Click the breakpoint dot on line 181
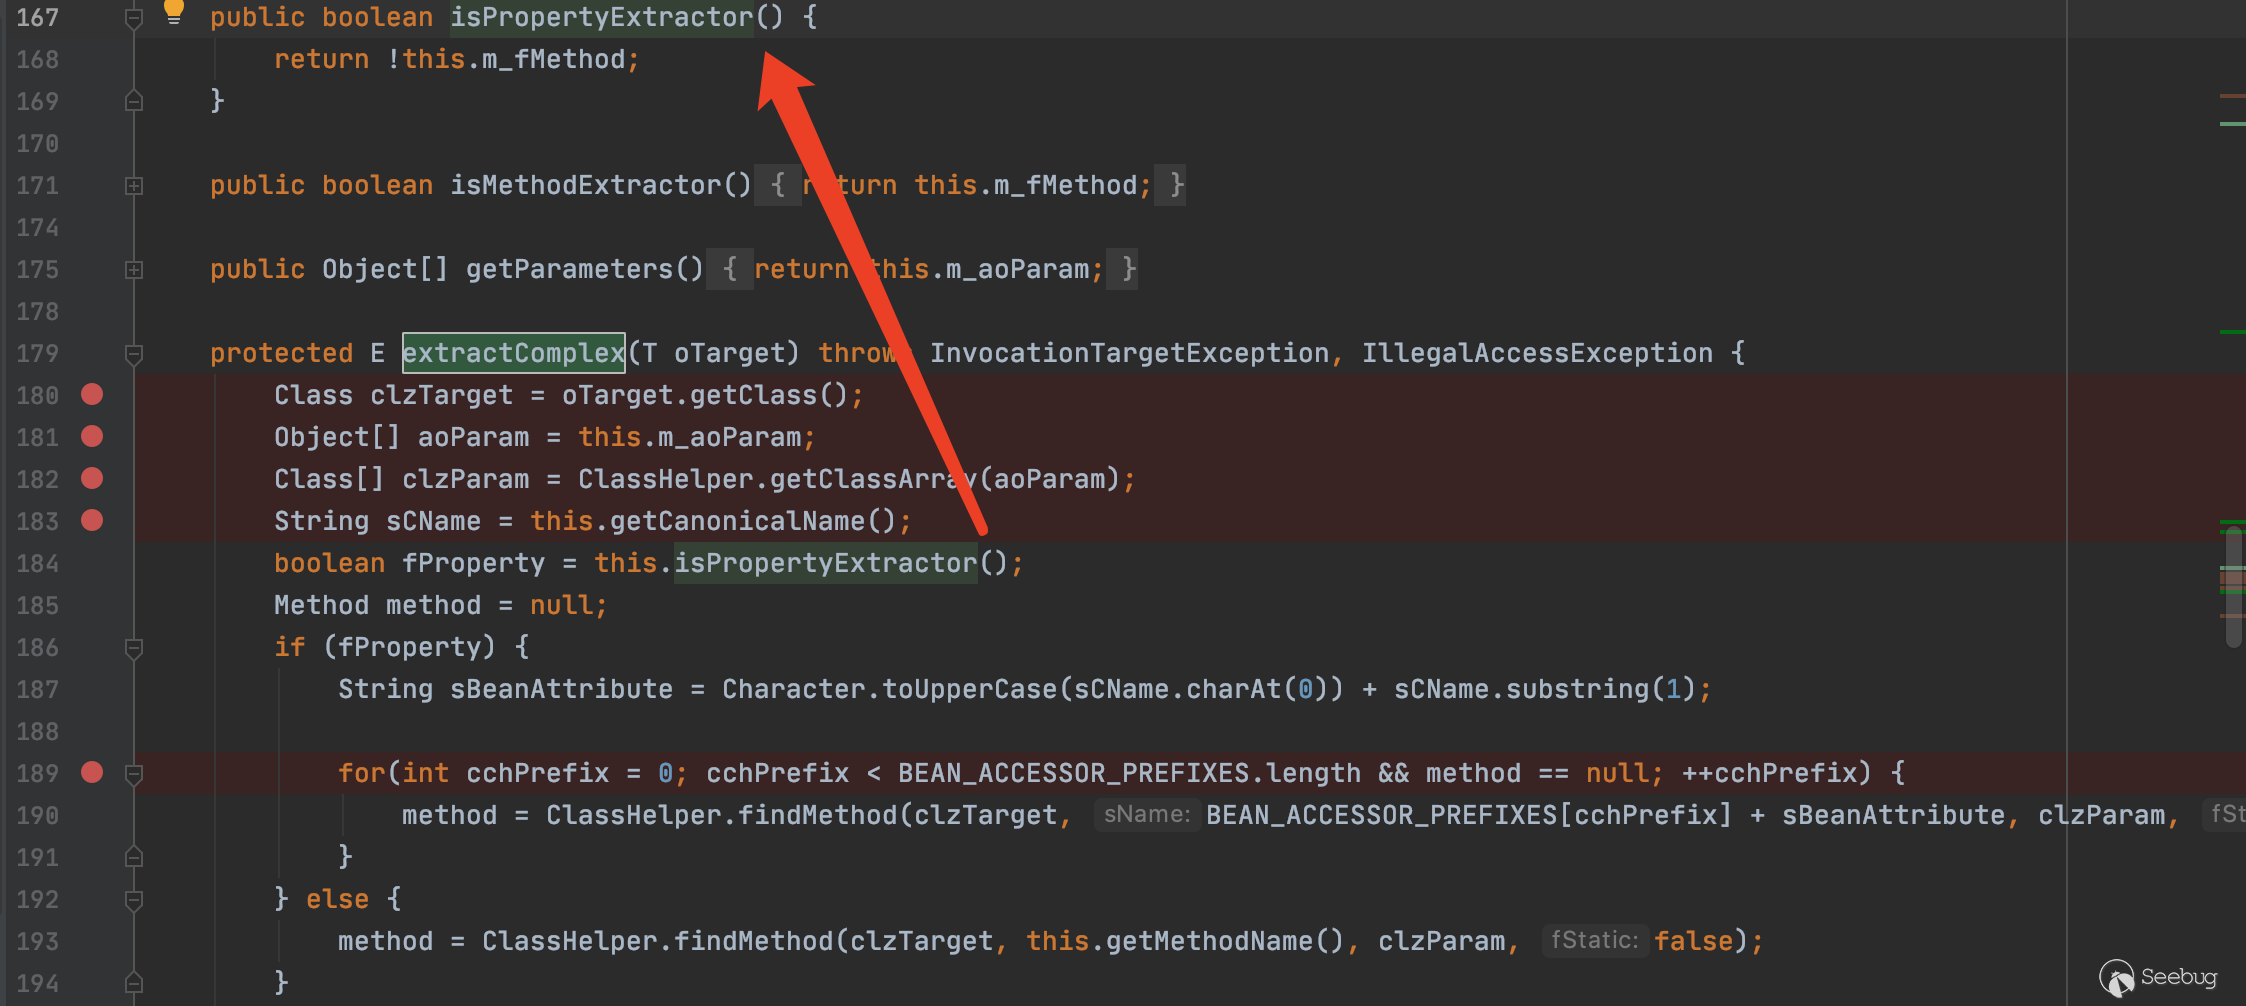Viewport: 2246px width, 1006px height. pos(92,437)
